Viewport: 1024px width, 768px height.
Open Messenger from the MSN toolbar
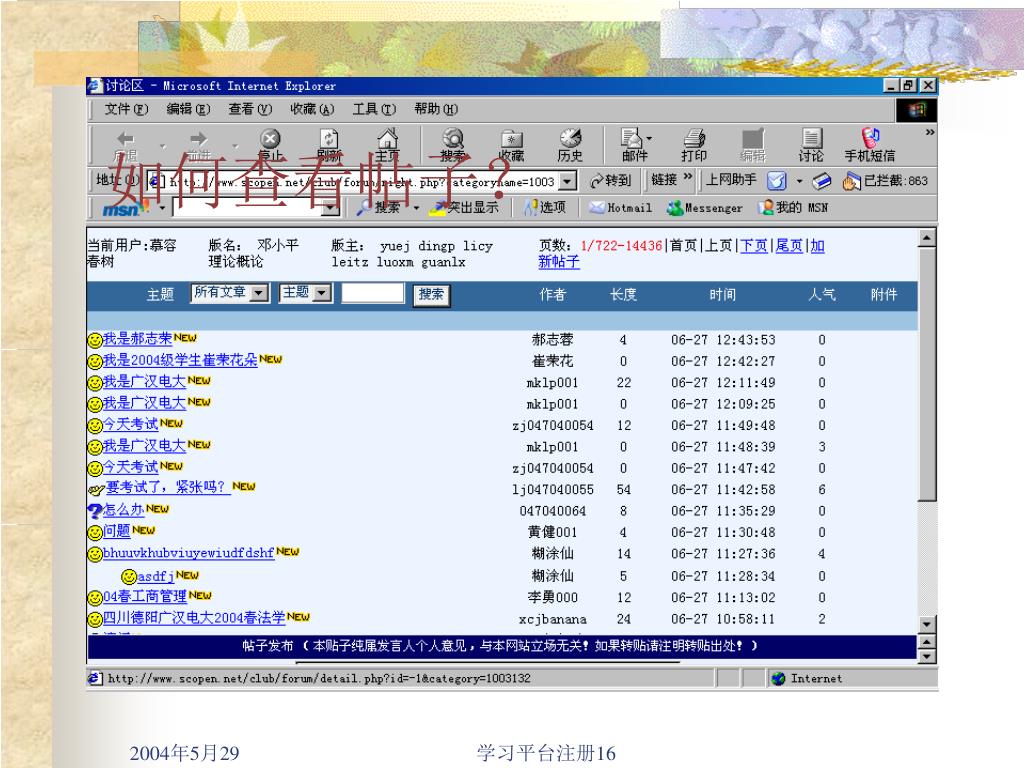coord(705,208)
